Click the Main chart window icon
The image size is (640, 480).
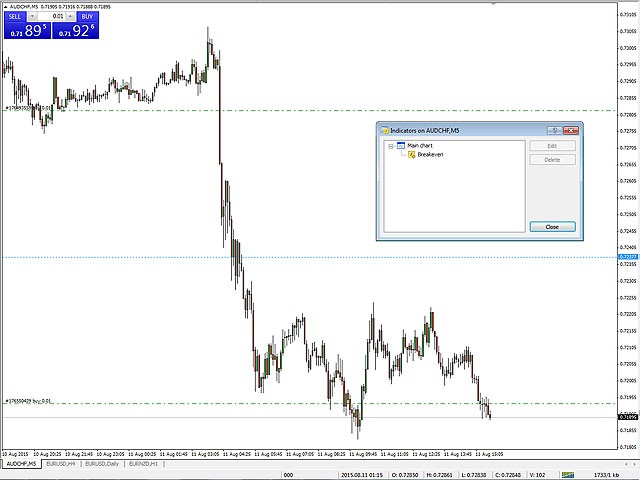[401, 146]
